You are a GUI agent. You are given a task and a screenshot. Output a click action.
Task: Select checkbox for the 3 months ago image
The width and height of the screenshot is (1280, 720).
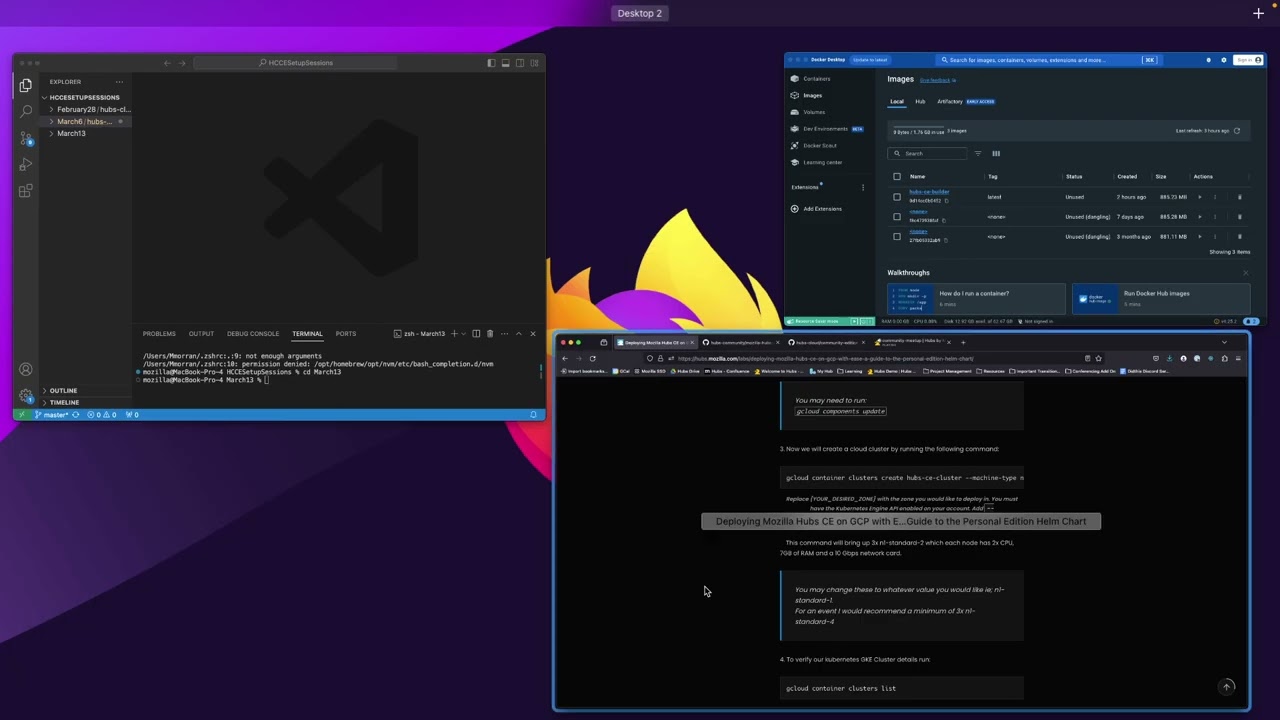pyautogui.click(x=897, y=237)
